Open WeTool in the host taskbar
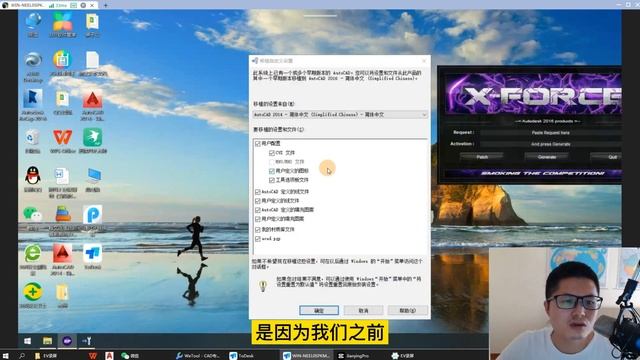 click(x=198, y=356)
